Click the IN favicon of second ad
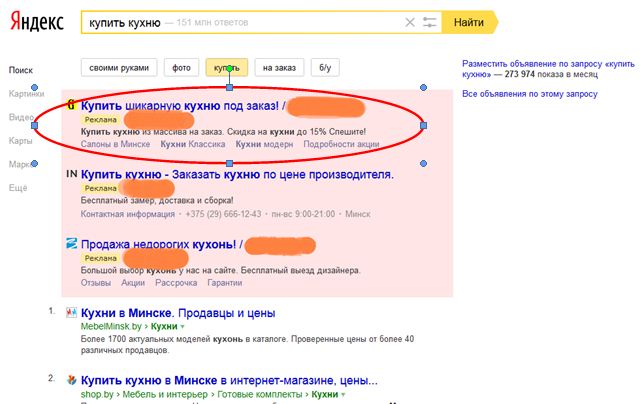Image resolution: width=641 pixels, height=404 pixels. (72, 174)
